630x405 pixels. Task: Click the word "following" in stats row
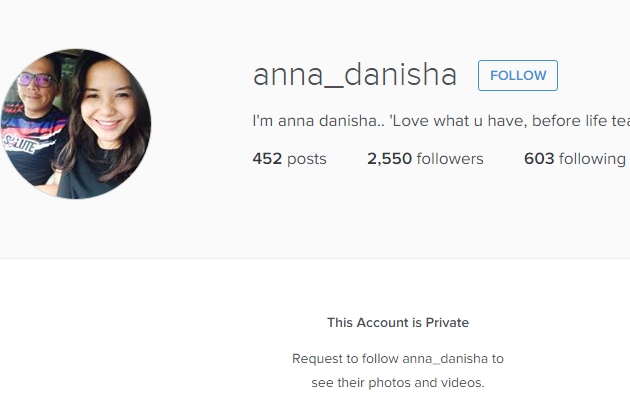coord(592,160)
